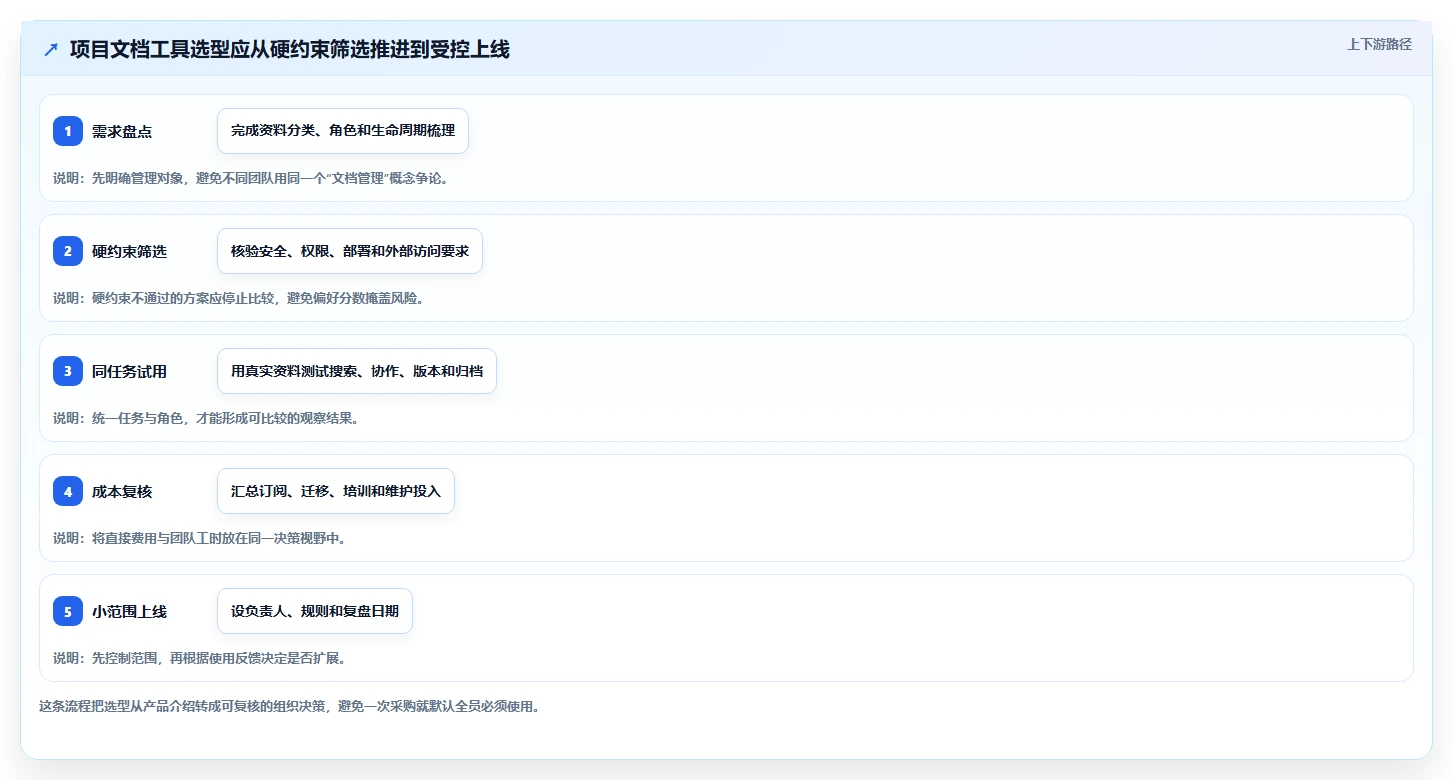Click the 用真实资料测试搜索、协作、版本和归档 box
The width and height of the screenshot is (1453, 780).
click(357, 371)
